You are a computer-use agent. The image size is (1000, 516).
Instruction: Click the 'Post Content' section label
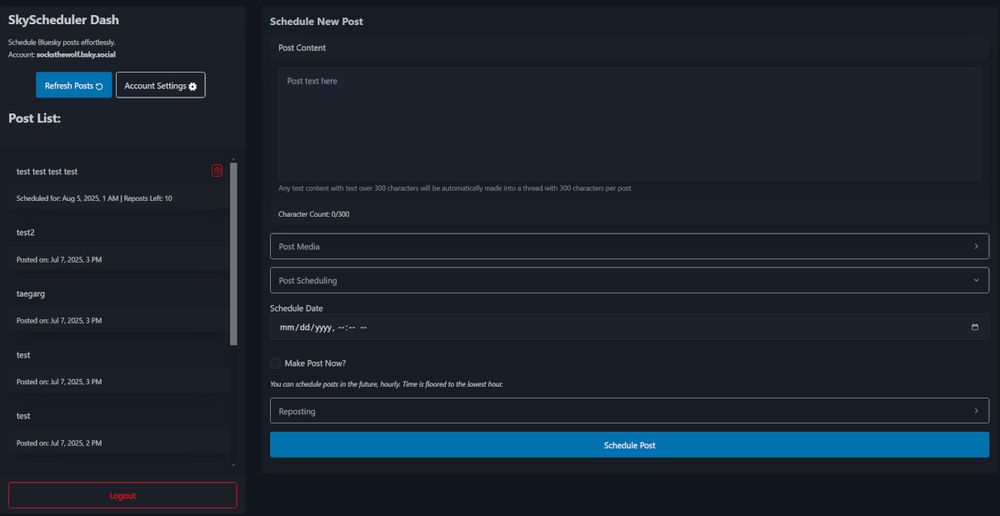point(302,48)
